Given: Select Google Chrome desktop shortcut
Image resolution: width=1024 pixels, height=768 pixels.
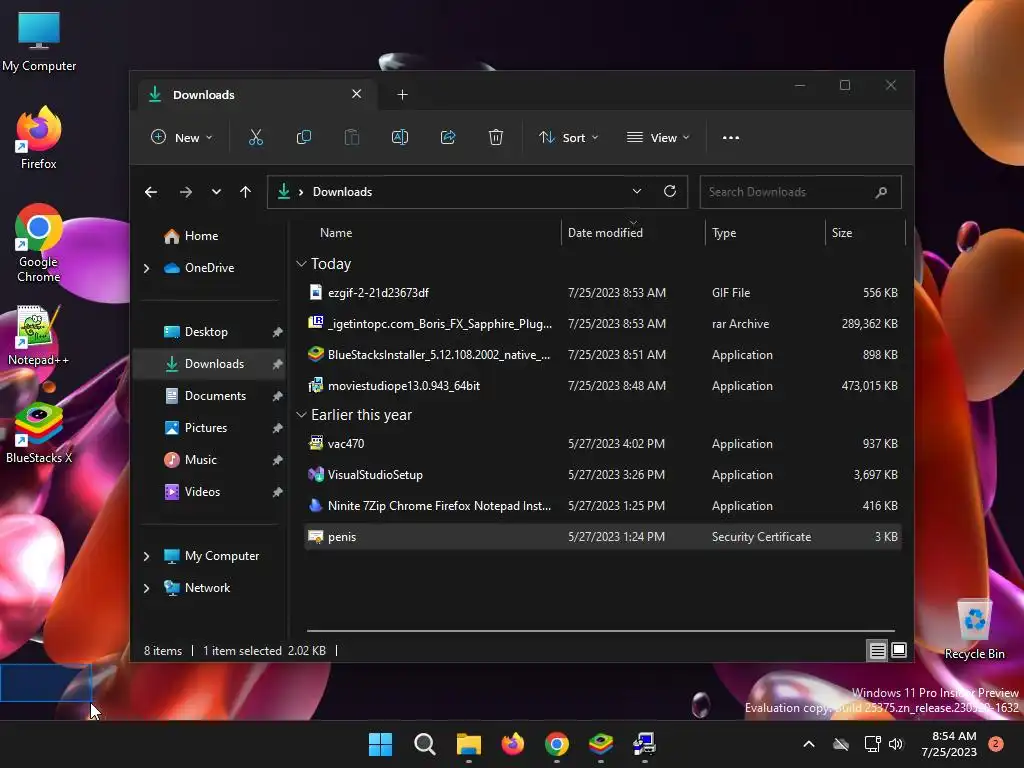Looking at the screenshot, I should pyautogui.click(x=39, y=243).
